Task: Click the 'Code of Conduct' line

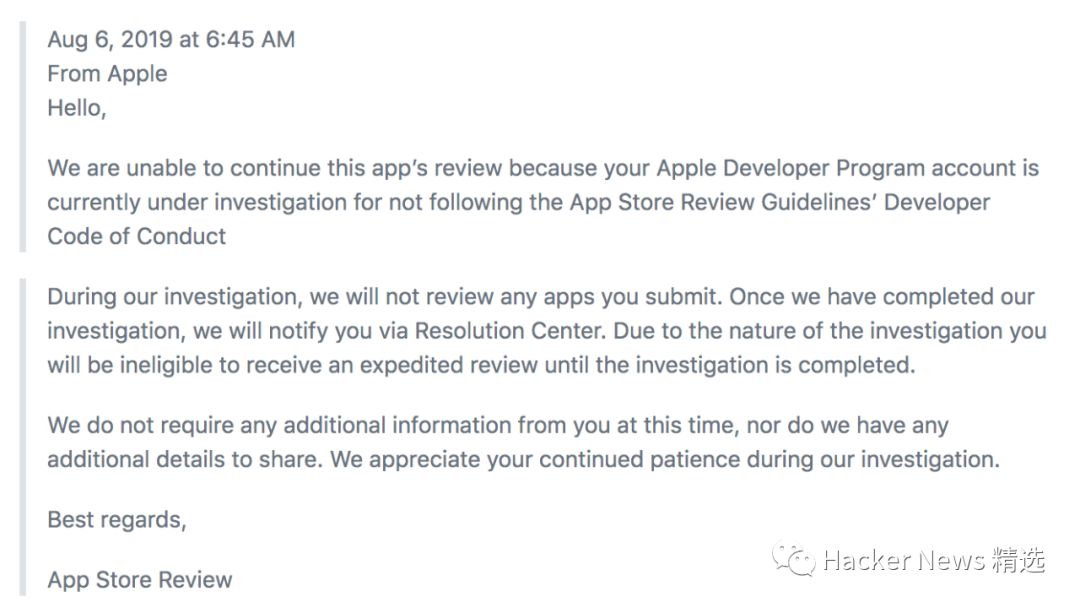Action: click(x=136, y=236)
